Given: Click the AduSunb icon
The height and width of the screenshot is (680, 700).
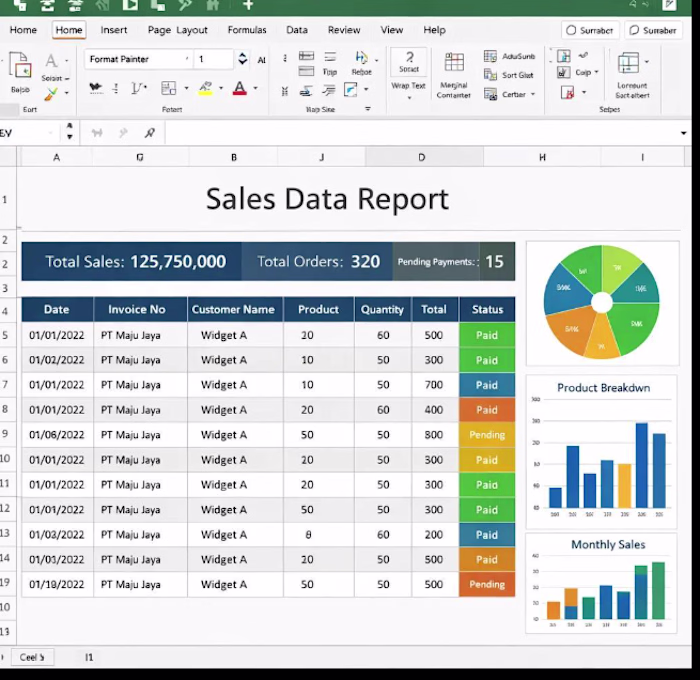Looking at the screenshot, I should coord(490,56).
